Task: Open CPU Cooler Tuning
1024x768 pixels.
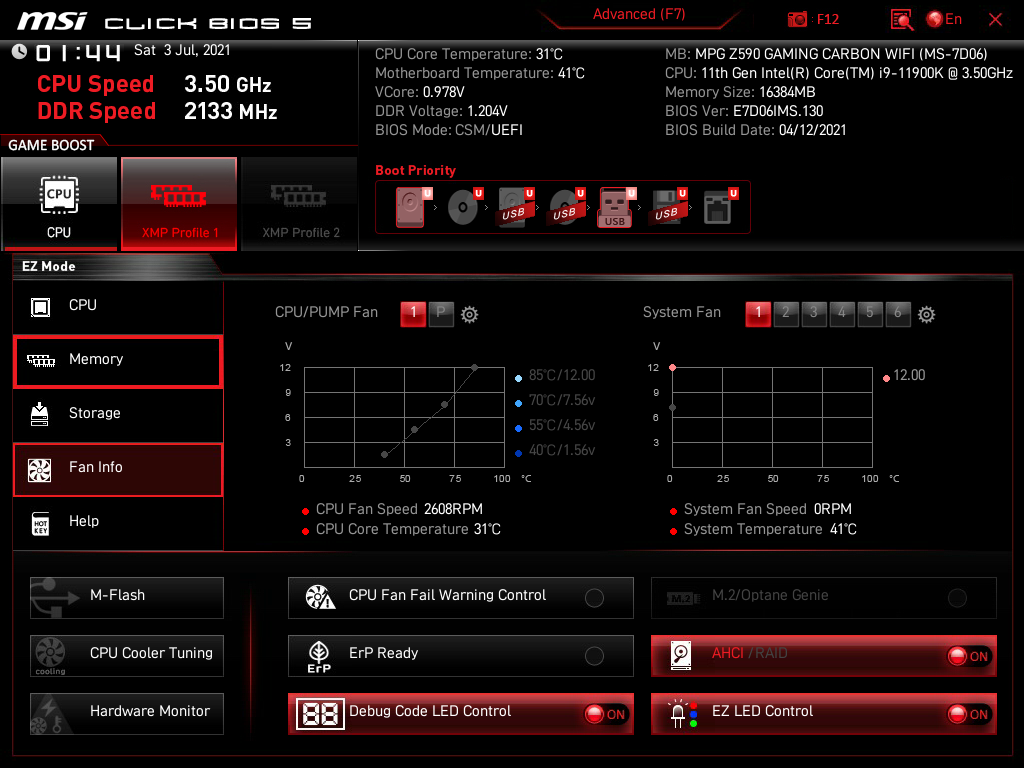Action: [x=127, y=656]
